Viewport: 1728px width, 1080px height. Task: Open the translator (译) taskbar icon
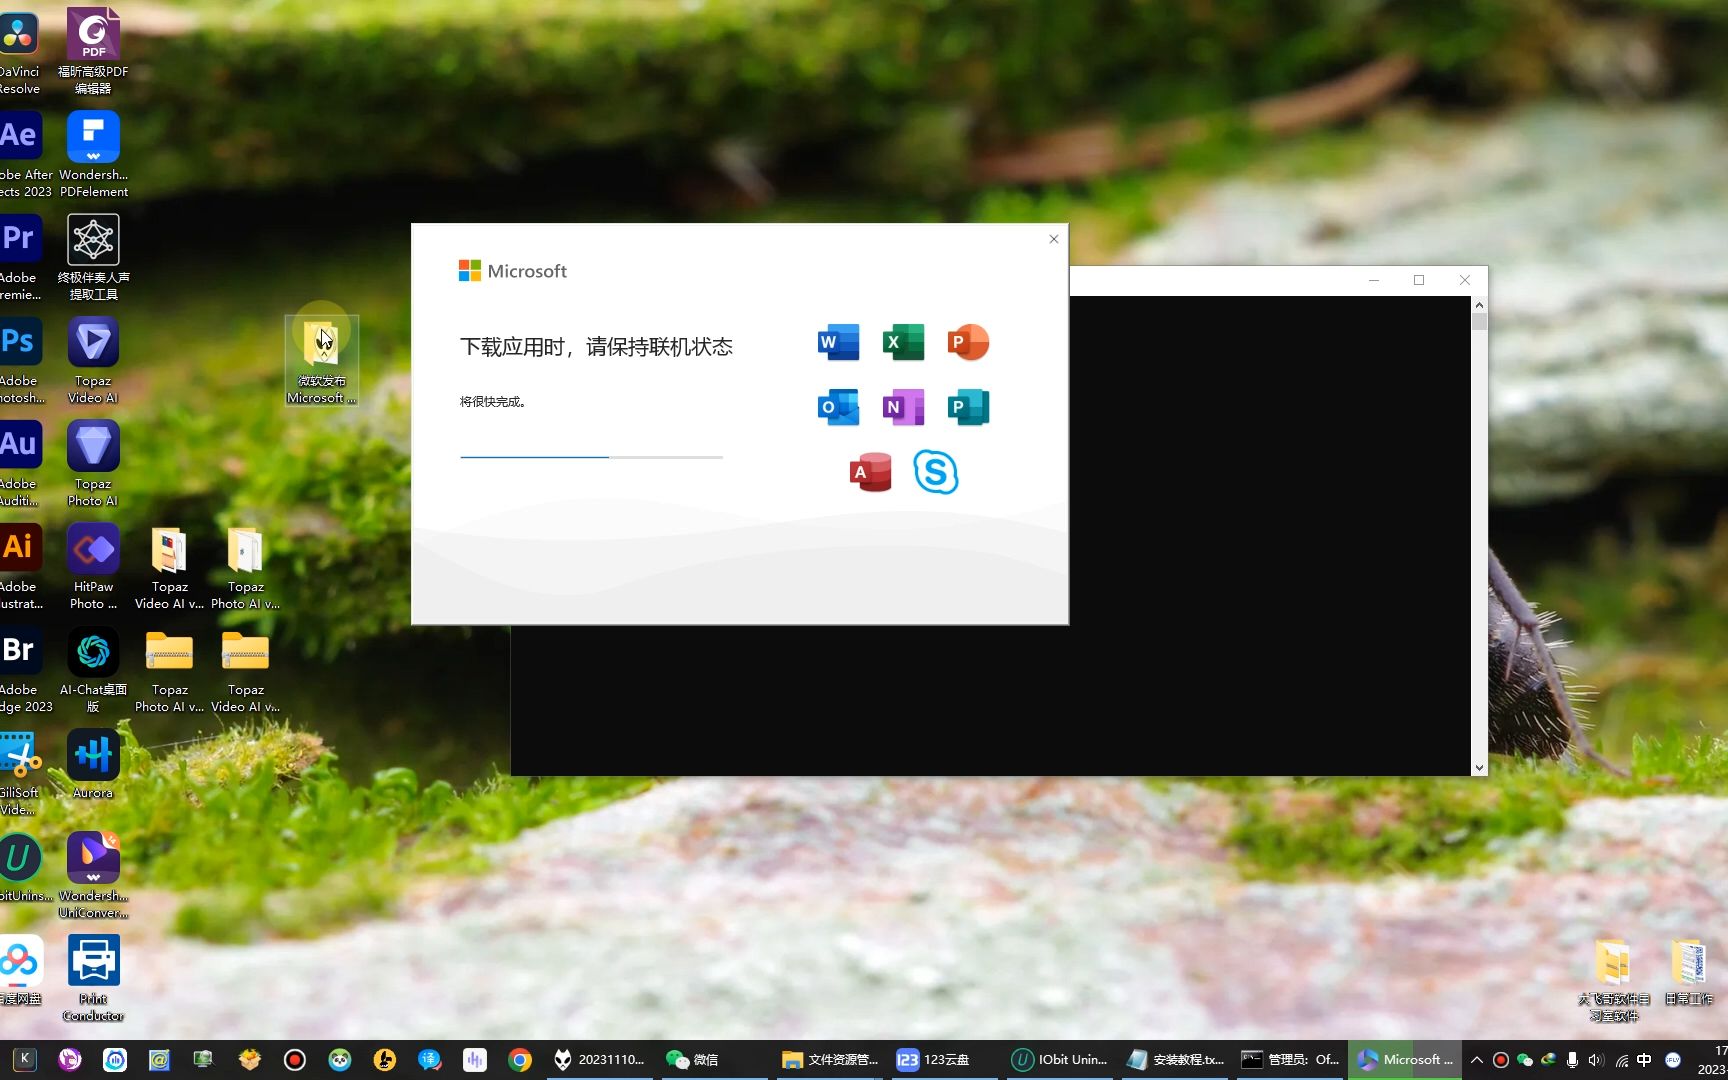tap(430, 1060)
